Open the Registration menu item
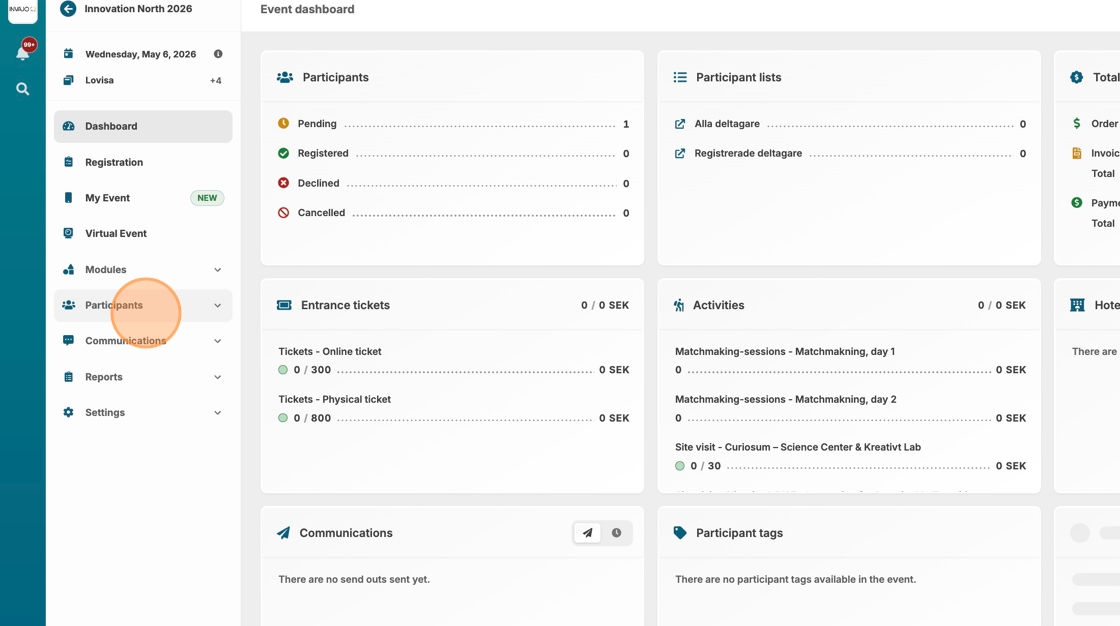The image size is (1120, 626). point(114,162)
